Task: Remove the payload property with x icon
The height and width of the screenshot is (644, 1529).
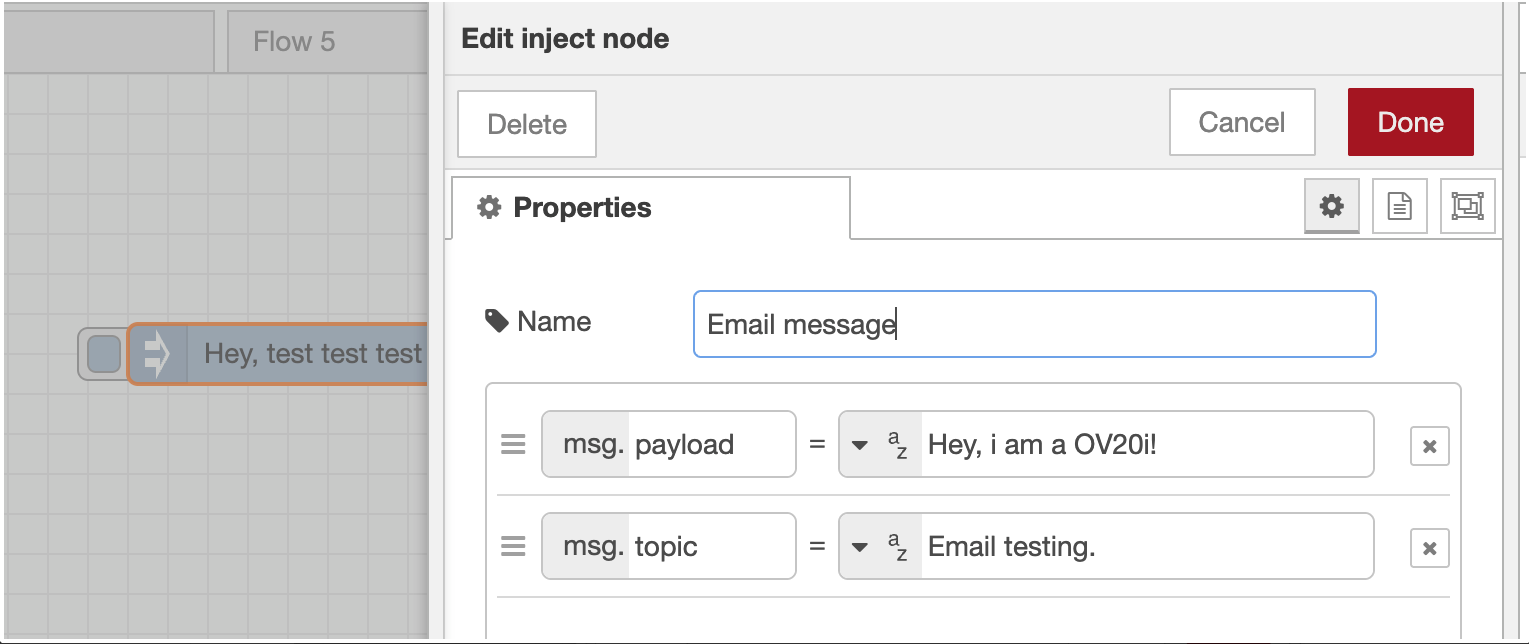Action: tap(1429, 446)
